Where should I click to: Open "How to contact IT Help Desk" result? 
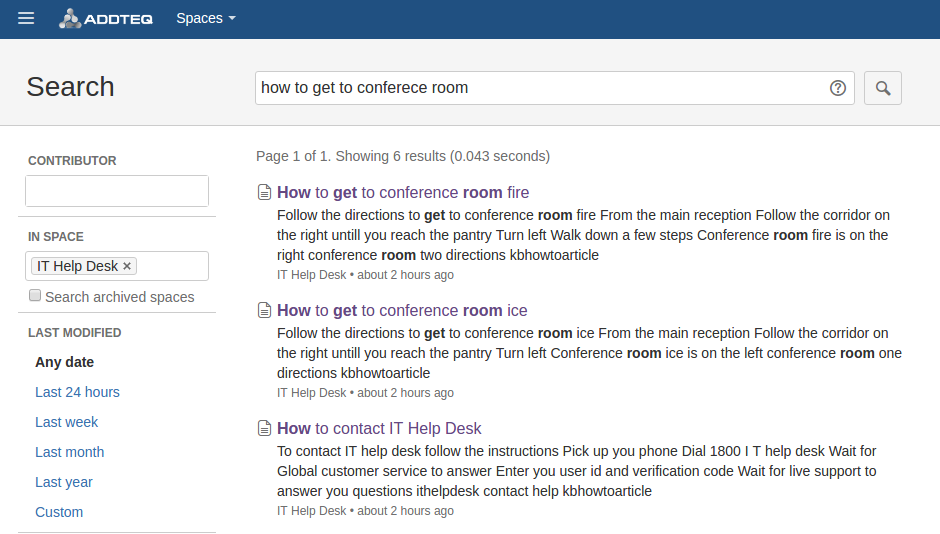379,429
